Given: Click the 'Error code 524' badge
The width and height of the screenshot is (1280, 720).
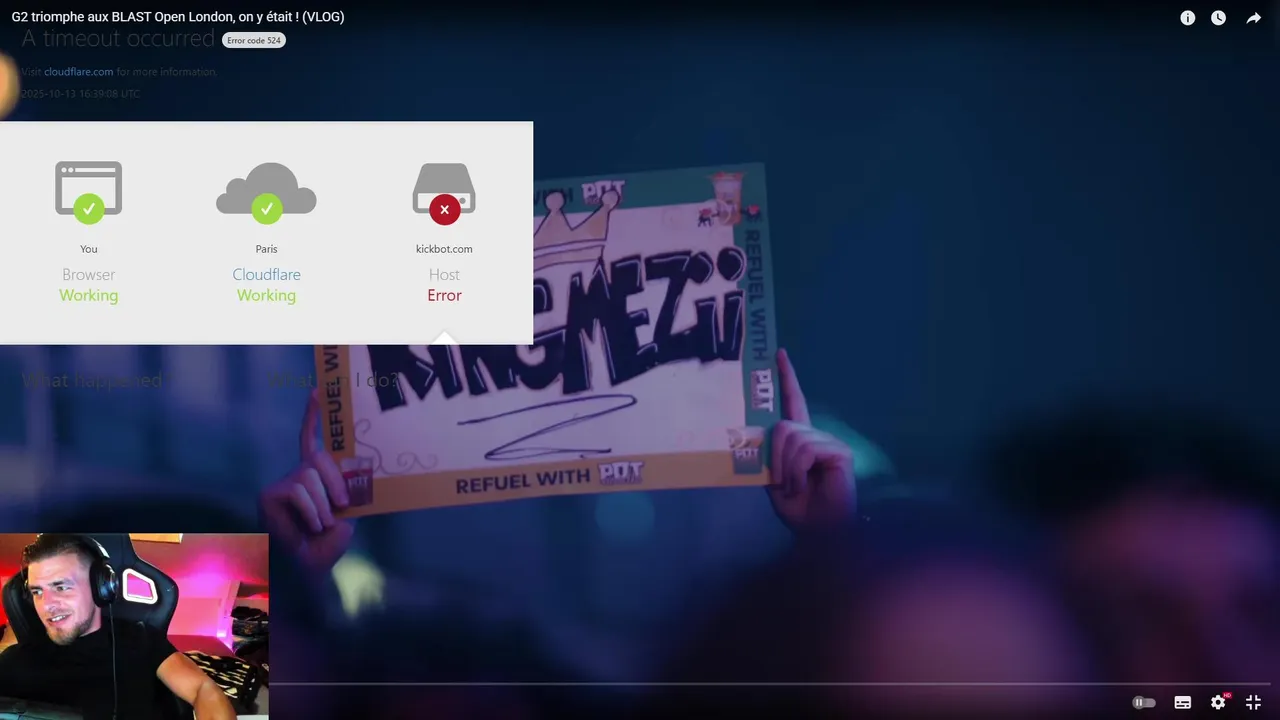Looking at the screenshot, I should [x=254, y=40].
